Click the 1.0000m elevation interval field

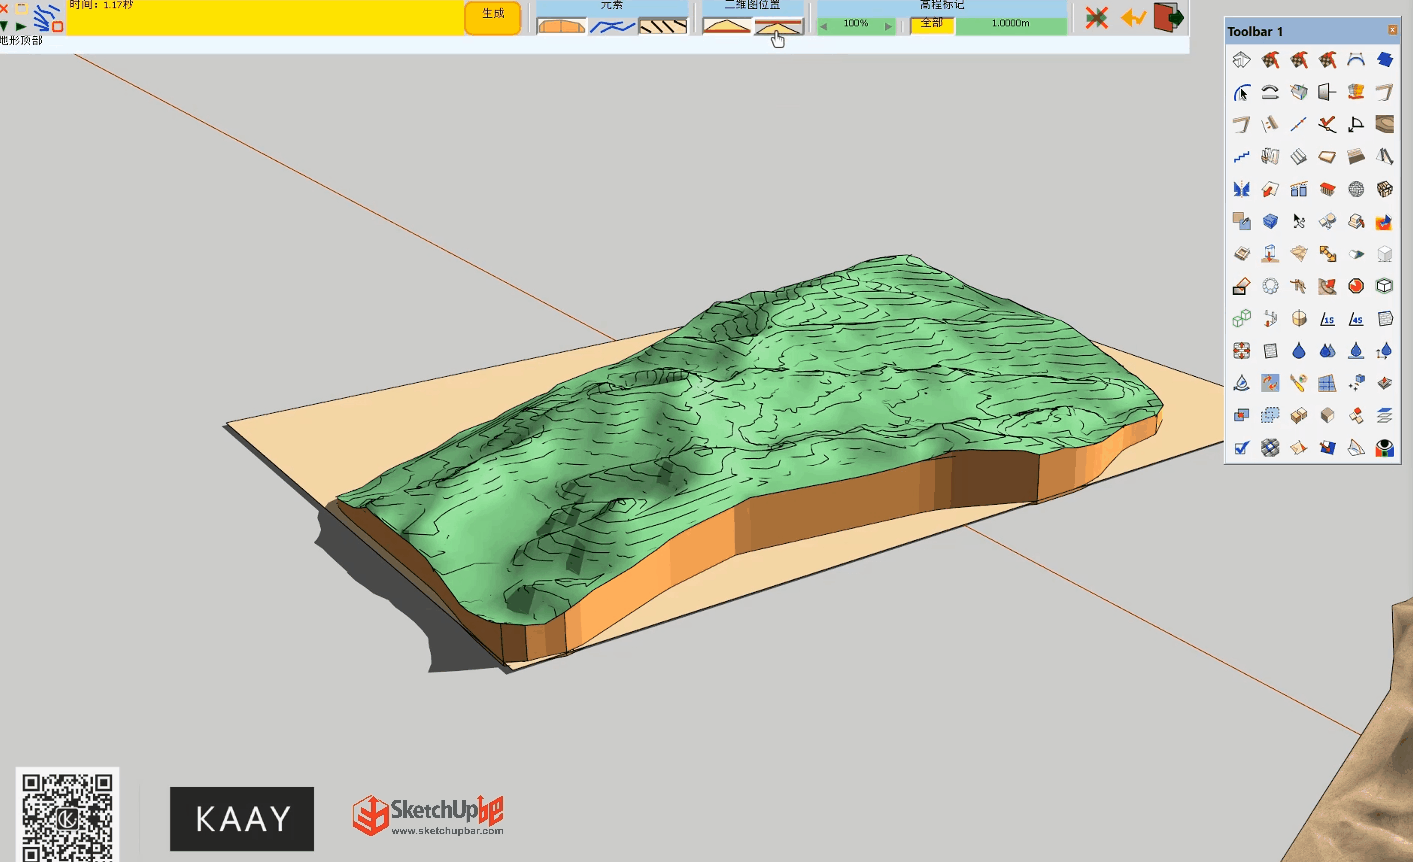1010,24
